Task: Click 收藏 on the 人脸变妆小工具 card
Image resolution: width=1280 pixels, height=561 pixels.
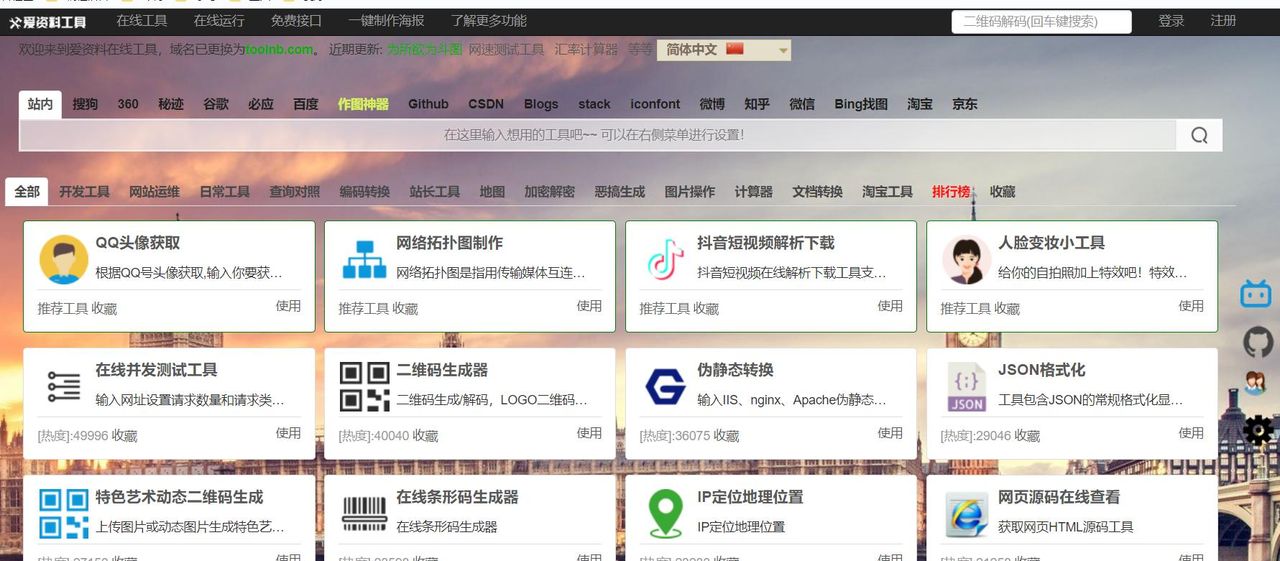Action: [1007, 309]
